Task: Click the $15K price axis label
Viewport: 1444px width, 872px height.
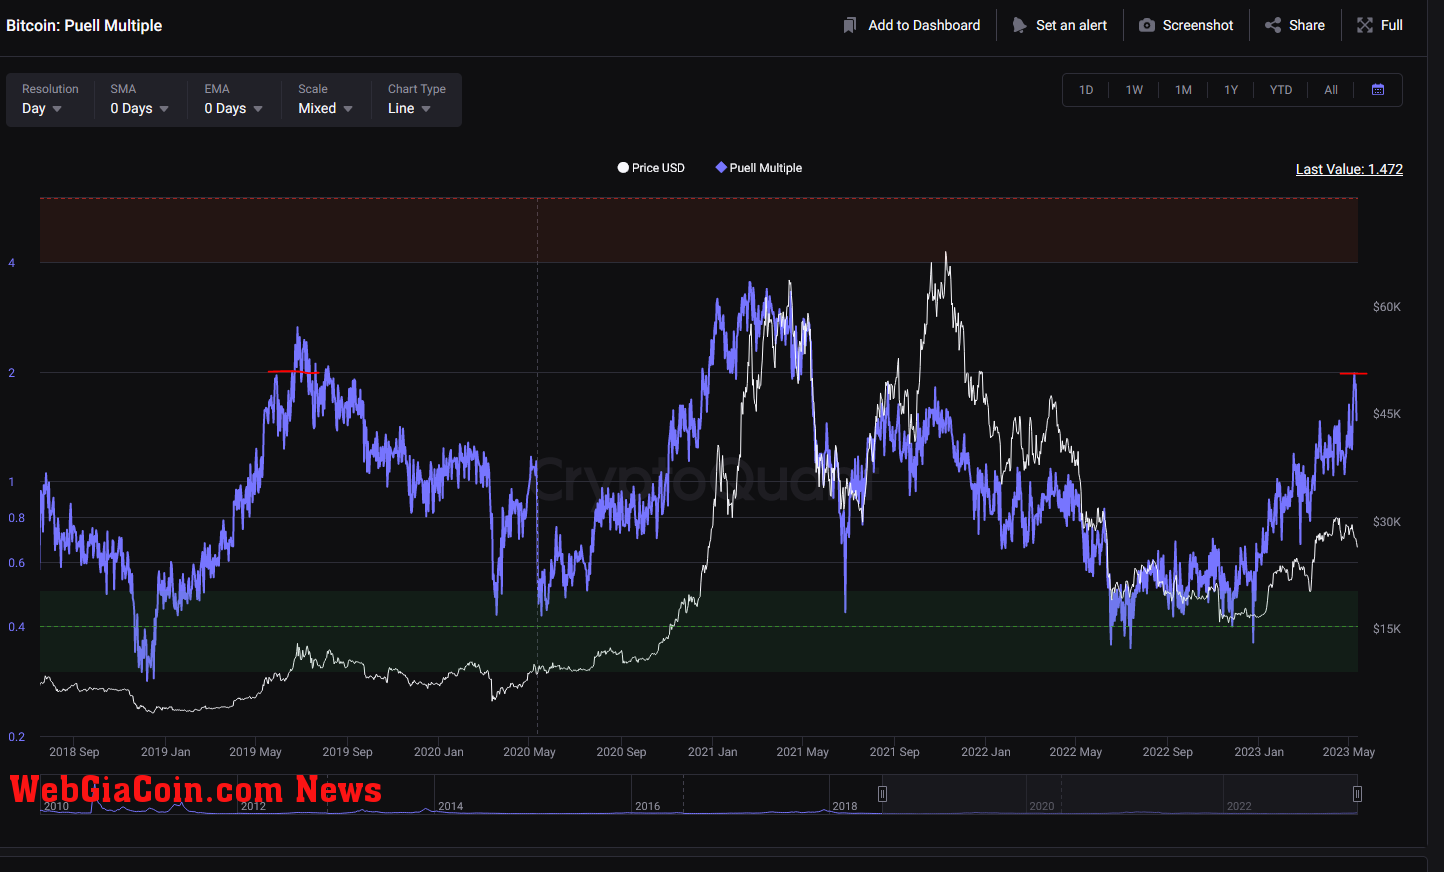Action: [x=1387, y=629]
